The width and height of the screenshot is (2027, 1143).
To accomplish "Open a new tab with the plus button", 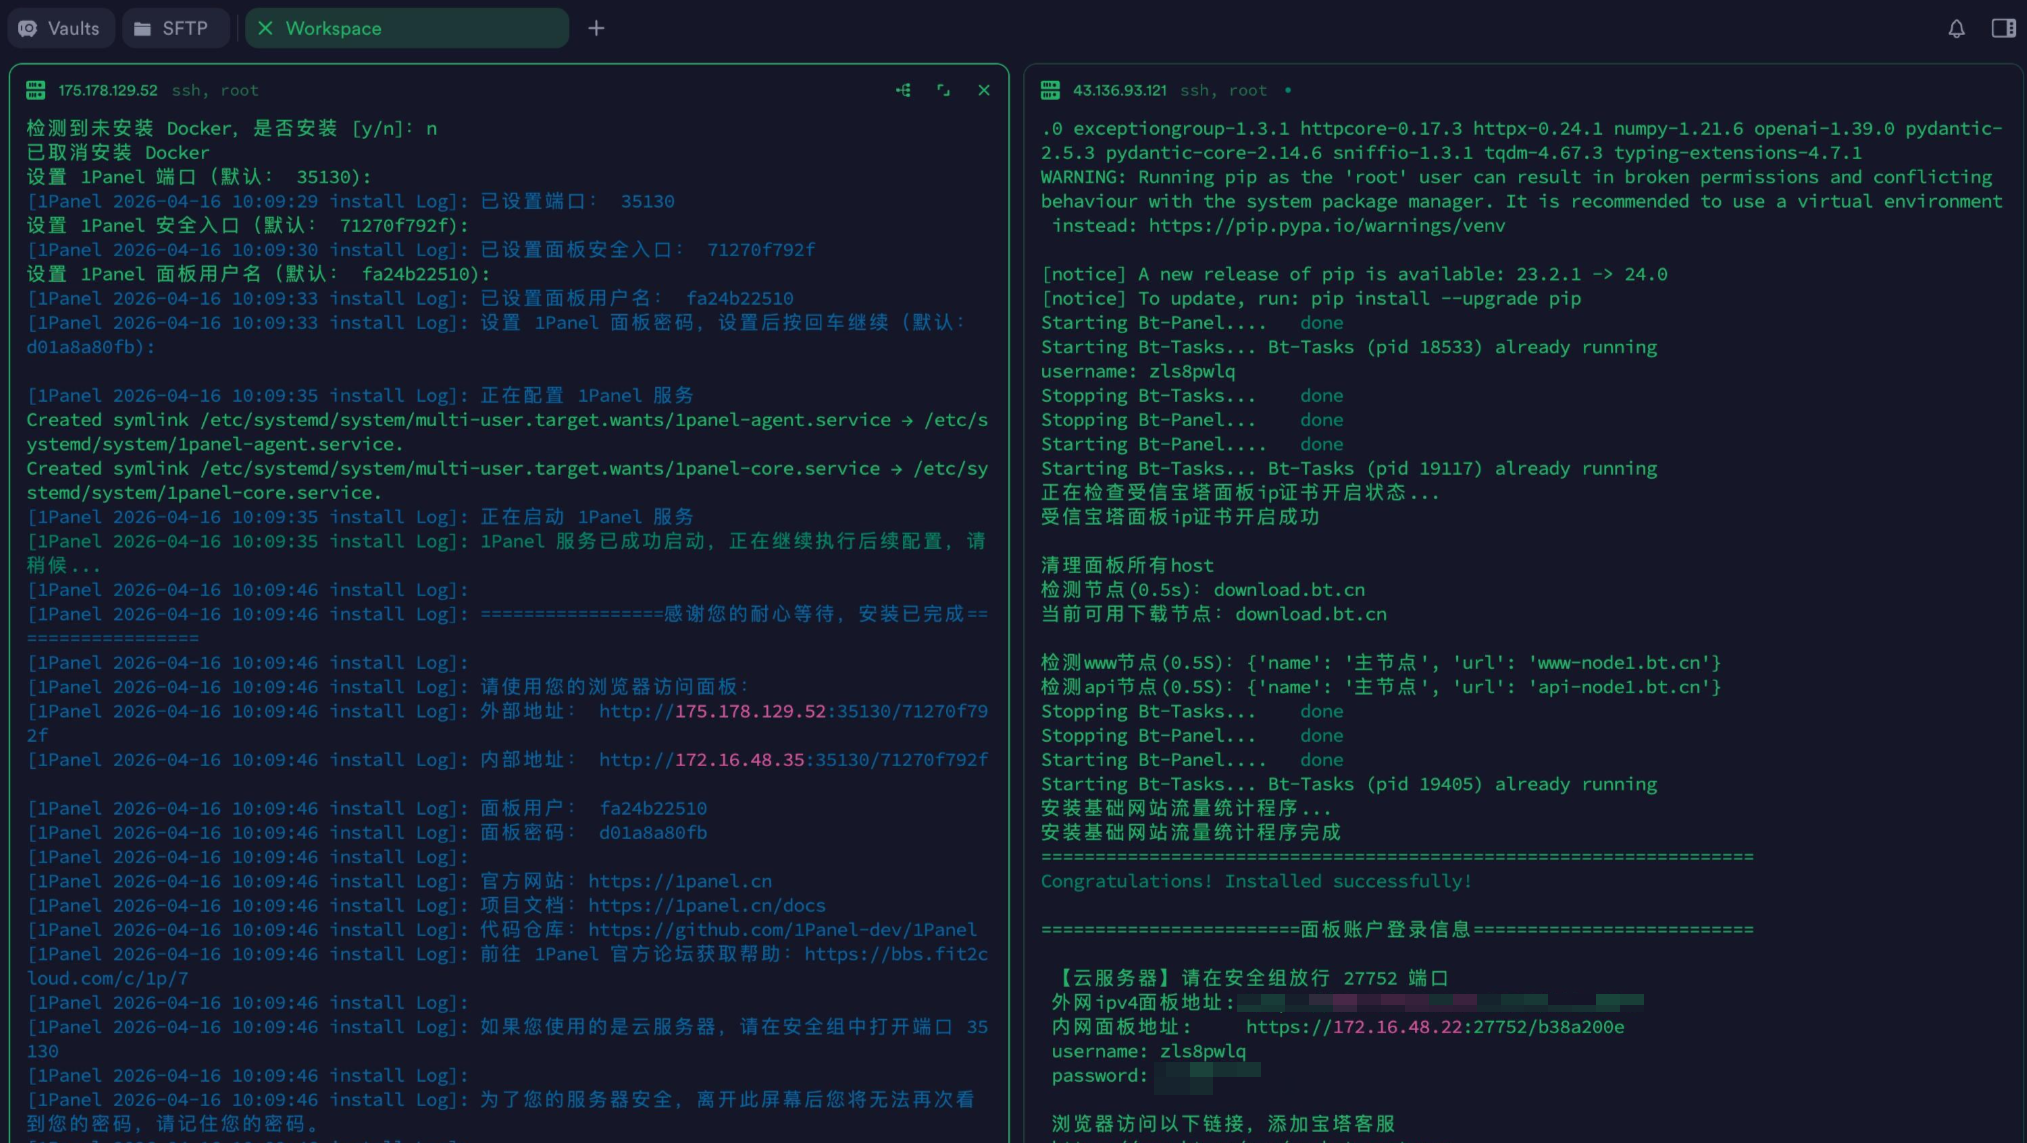I will [596, 28].
